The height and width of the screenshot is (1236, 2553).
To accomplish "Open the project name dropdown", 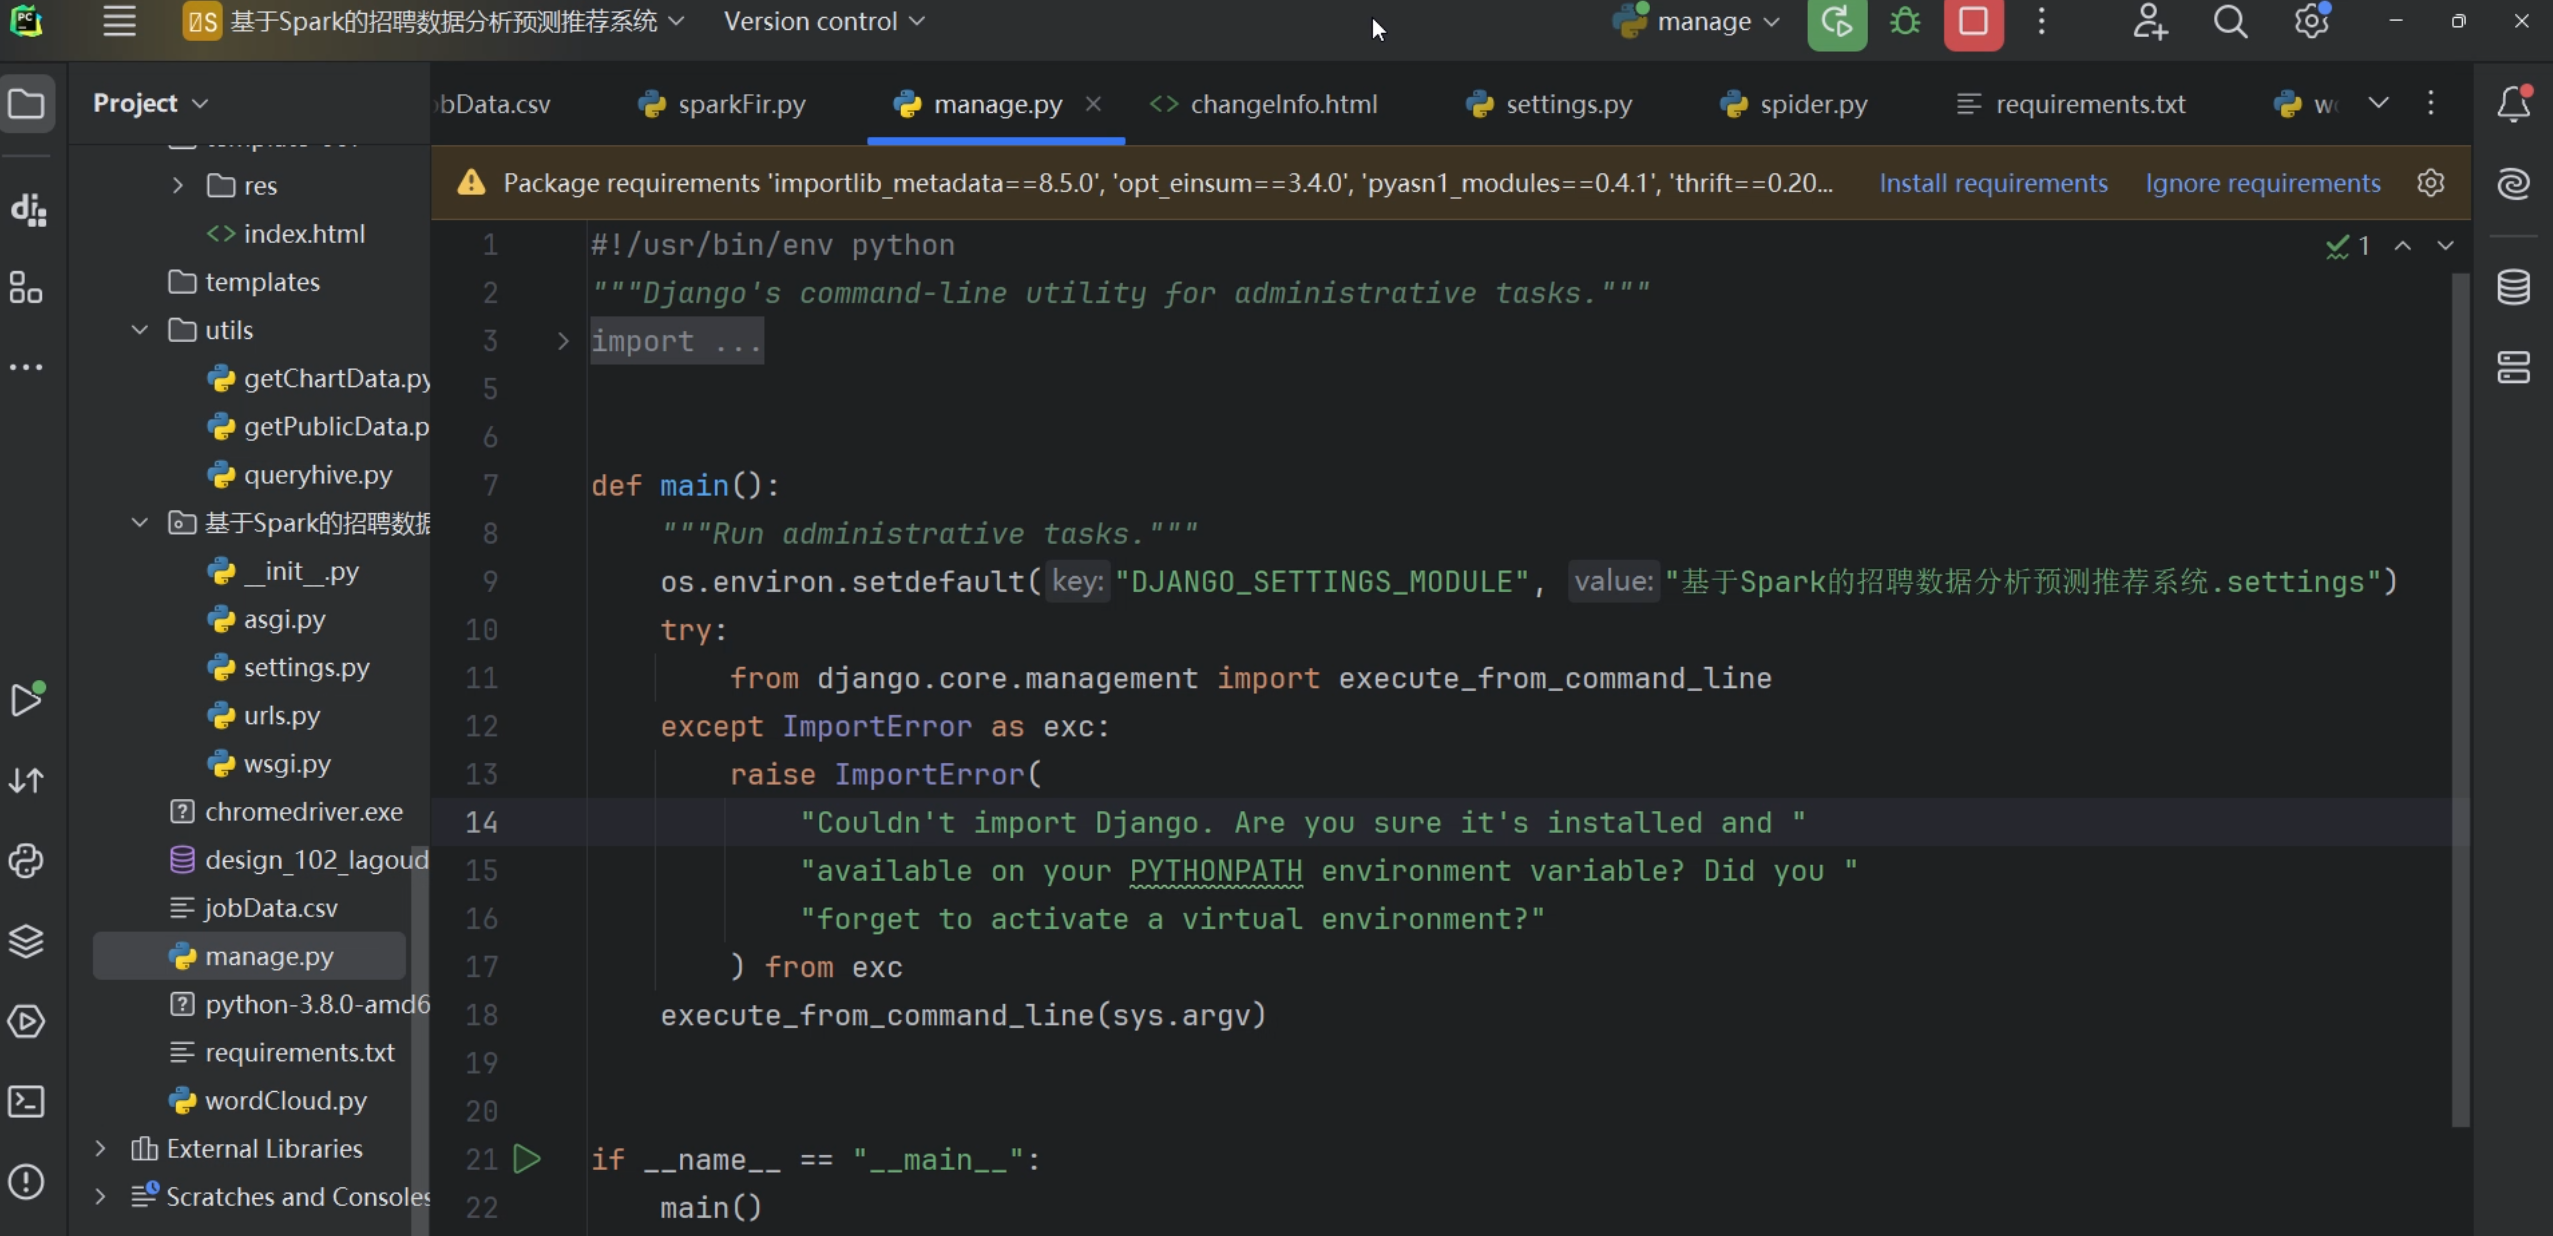I will click(434, 21).
